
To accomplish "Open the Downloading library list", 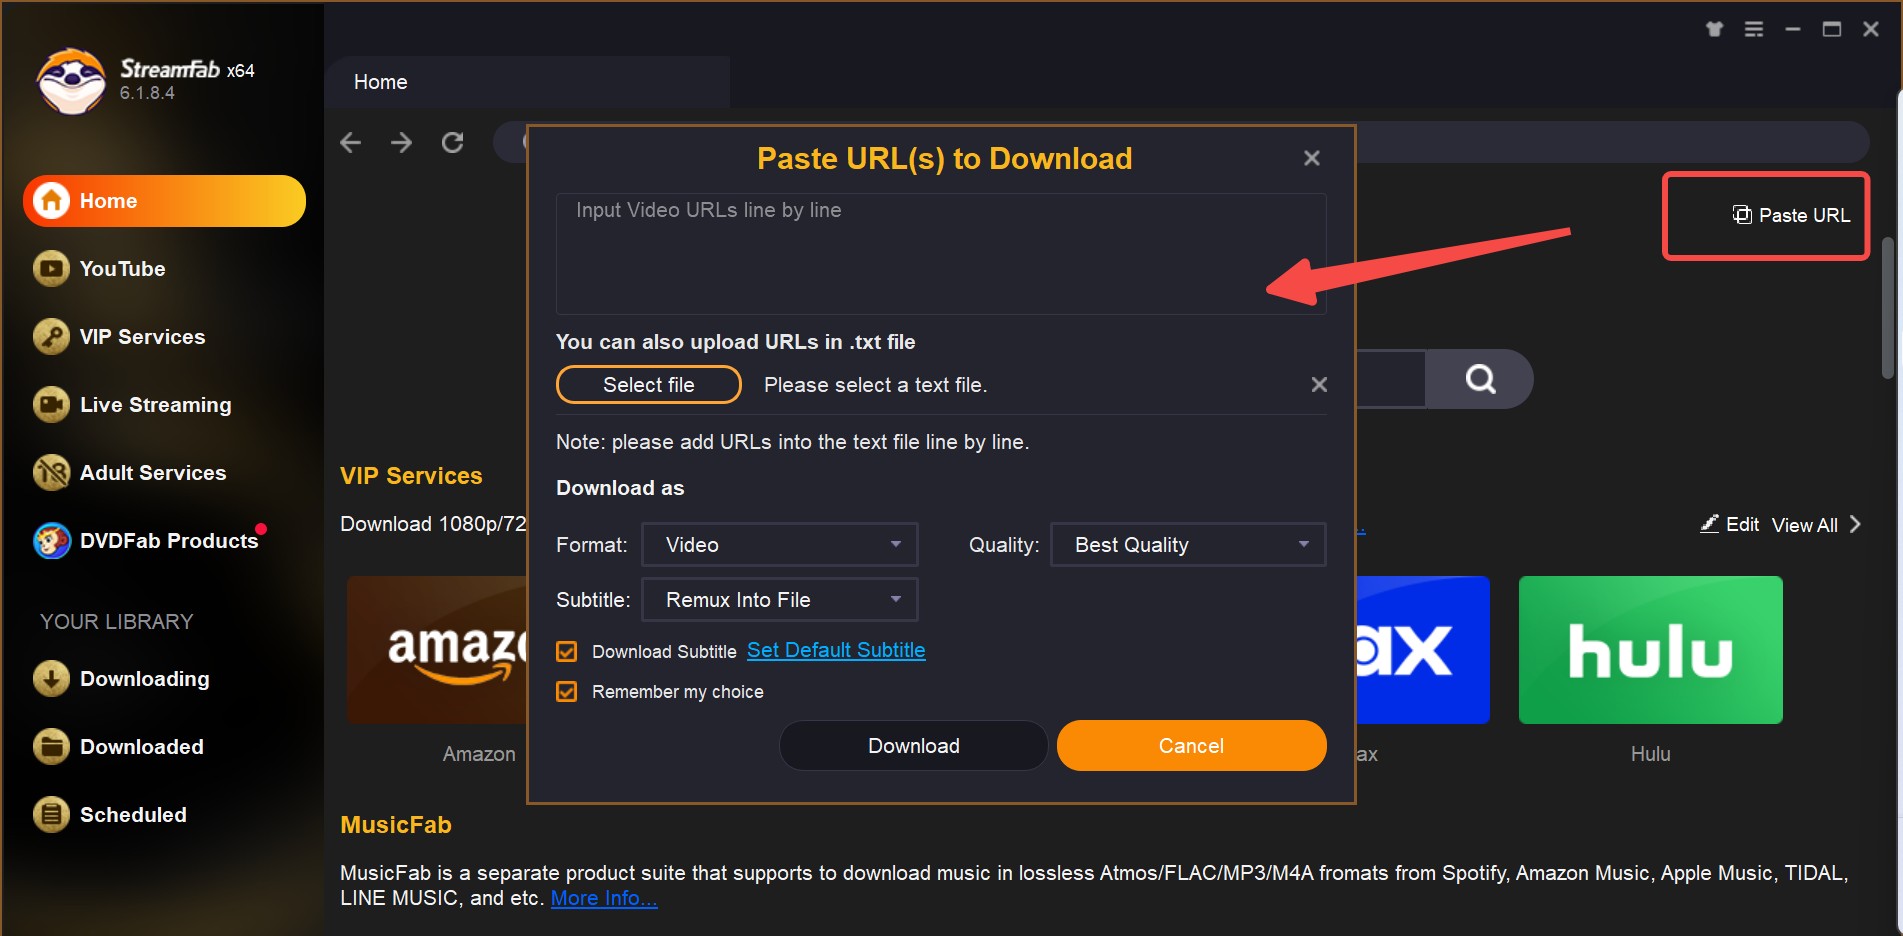I will [x=144, y=679].
